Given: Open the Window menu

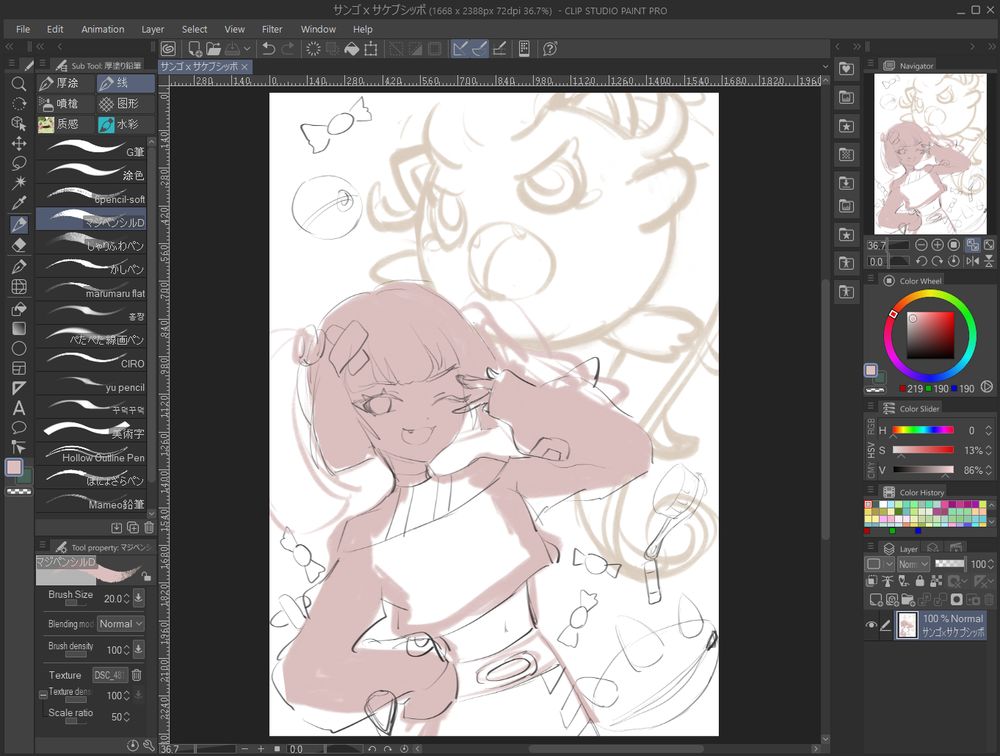Looking at the screenshot, I should point(318,29).
